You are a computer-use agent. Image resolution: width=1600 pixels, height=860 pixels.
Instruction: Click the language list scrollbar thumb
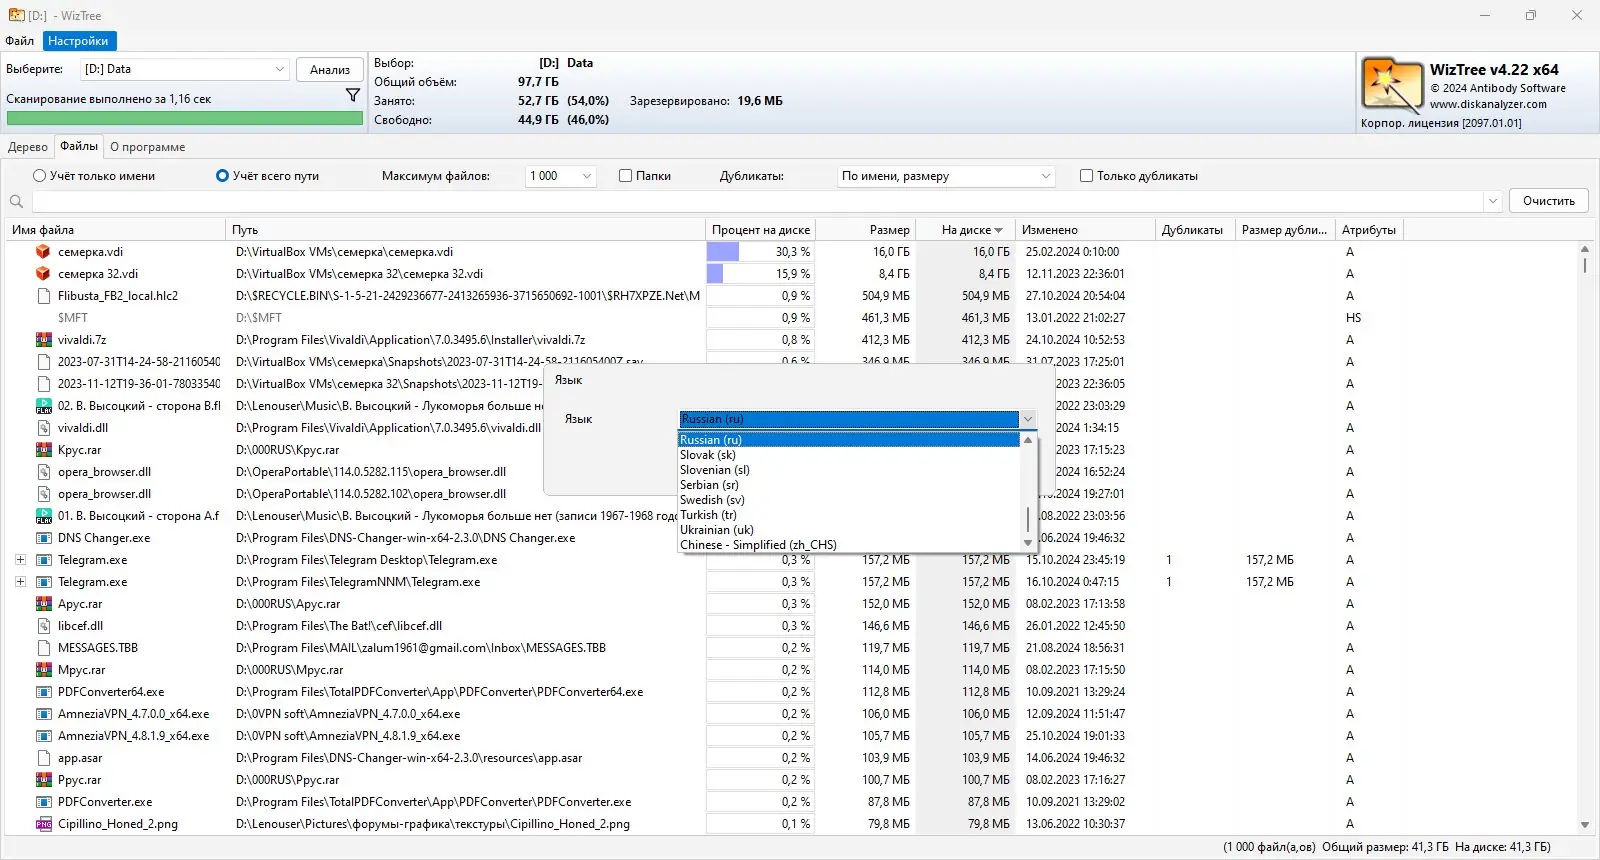point(1028,520)
